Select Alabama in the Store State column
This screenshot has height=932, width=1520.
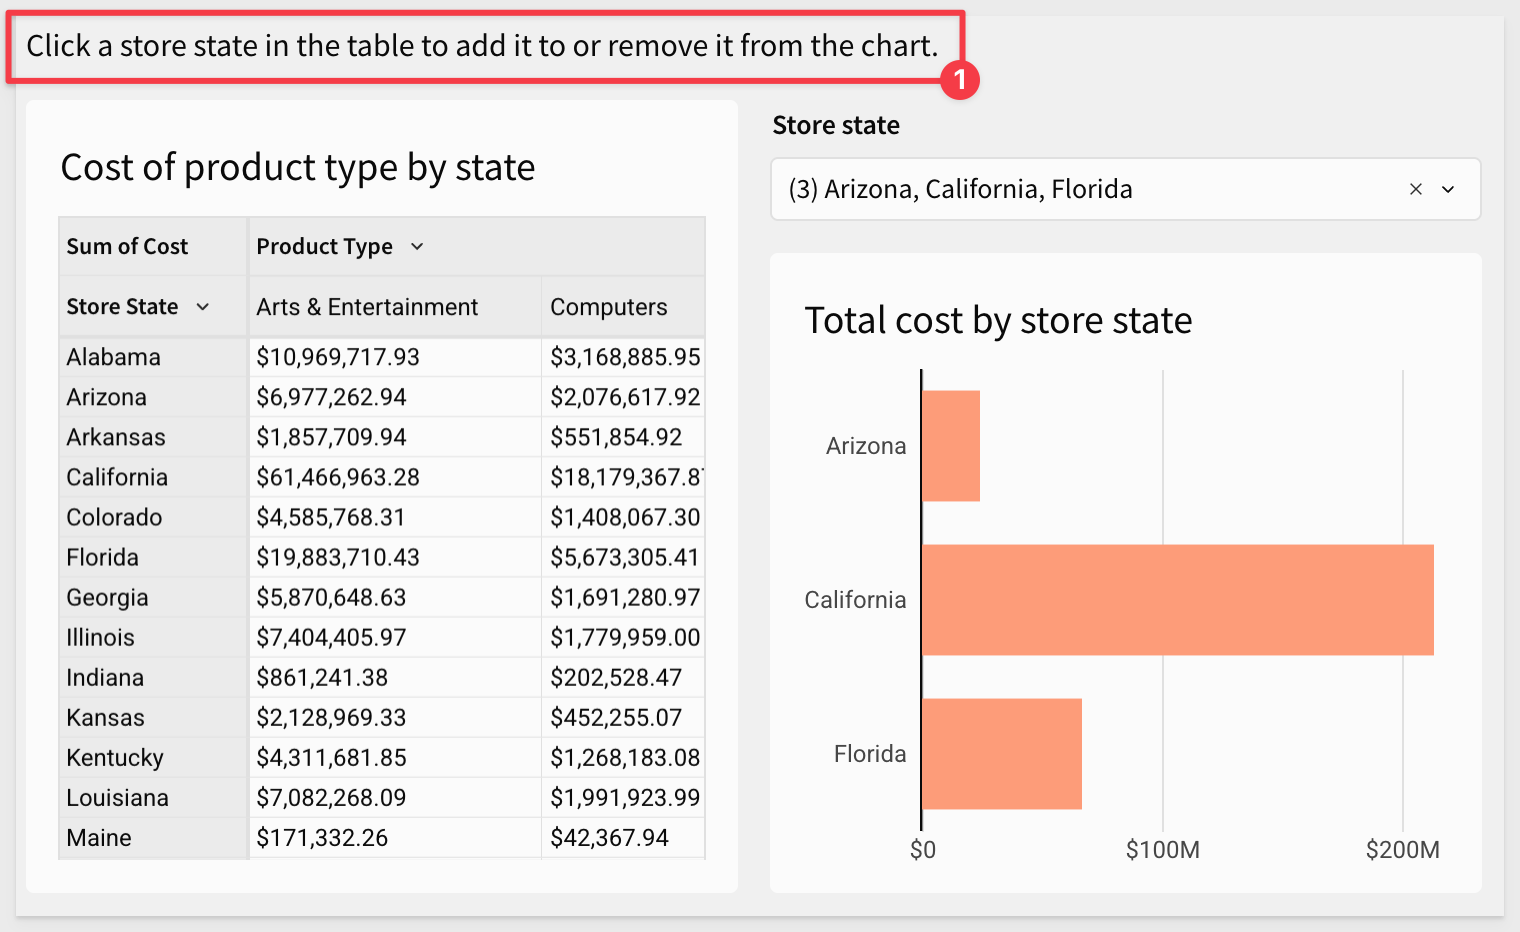pyautogui.click(x=114, y=357)
